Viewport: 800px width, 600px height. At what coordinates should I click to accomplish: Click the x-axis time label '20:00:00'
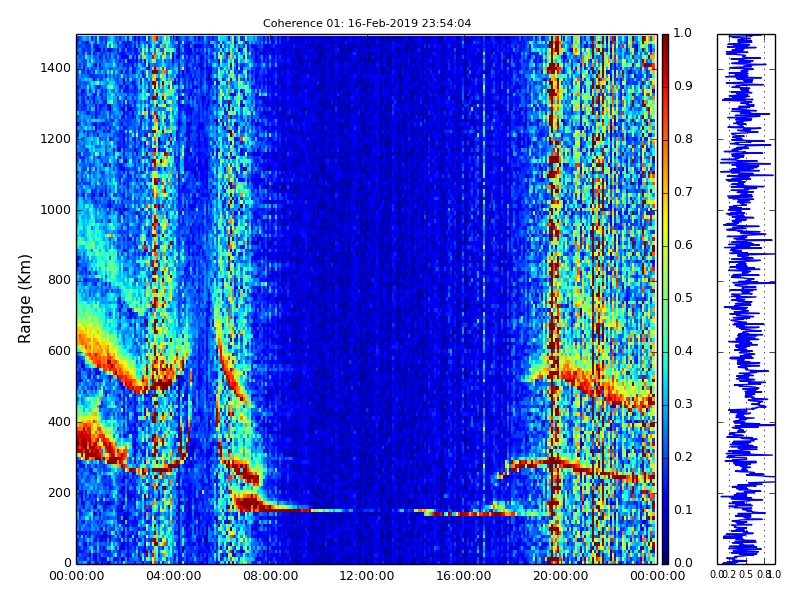click(561, 576)
